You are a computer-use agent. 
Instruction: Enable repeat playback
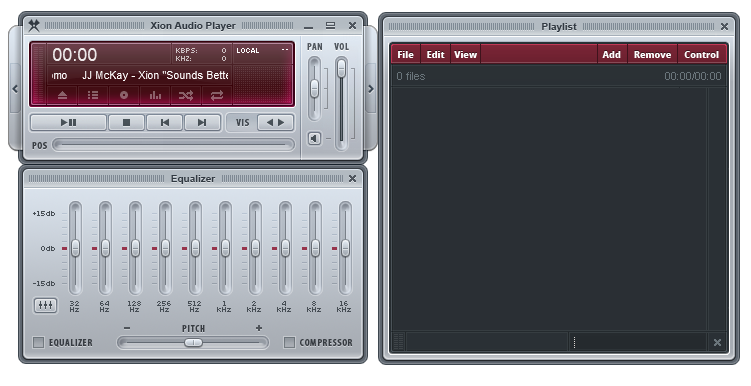tap(217, 95)
